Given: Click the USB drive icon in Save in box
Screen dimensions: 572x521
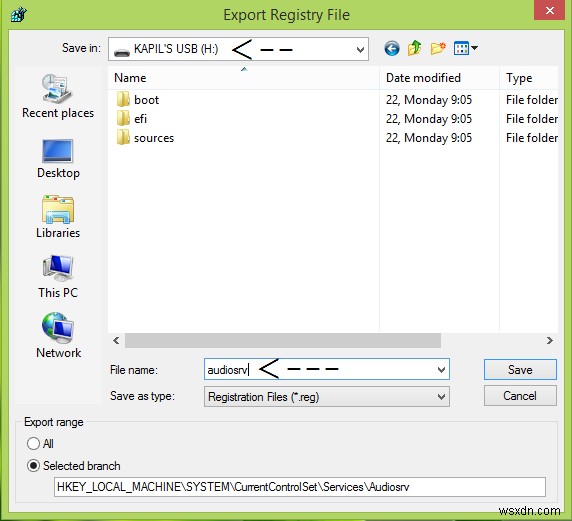Looking at the screenshot, I should pyautogui.click(x=122, y=52).
